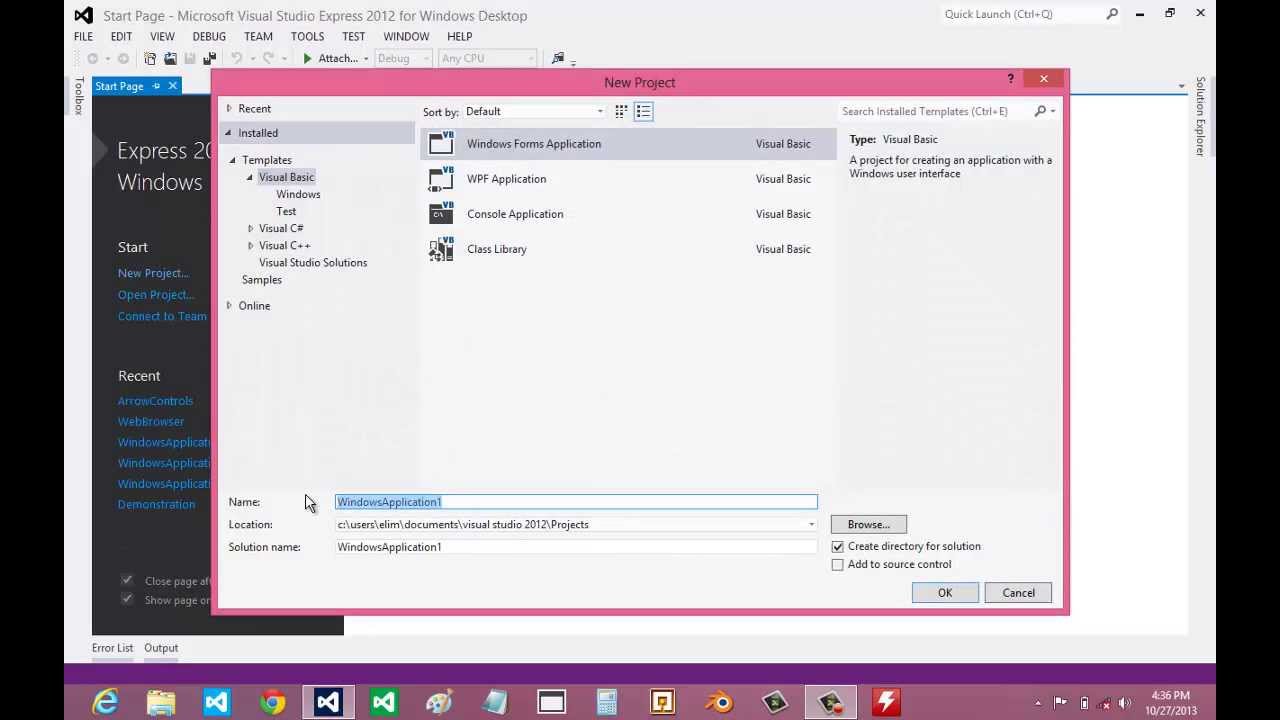Select the Test node under Visual Basic
Screen dimensions: 1280x720
click(286, 211)
